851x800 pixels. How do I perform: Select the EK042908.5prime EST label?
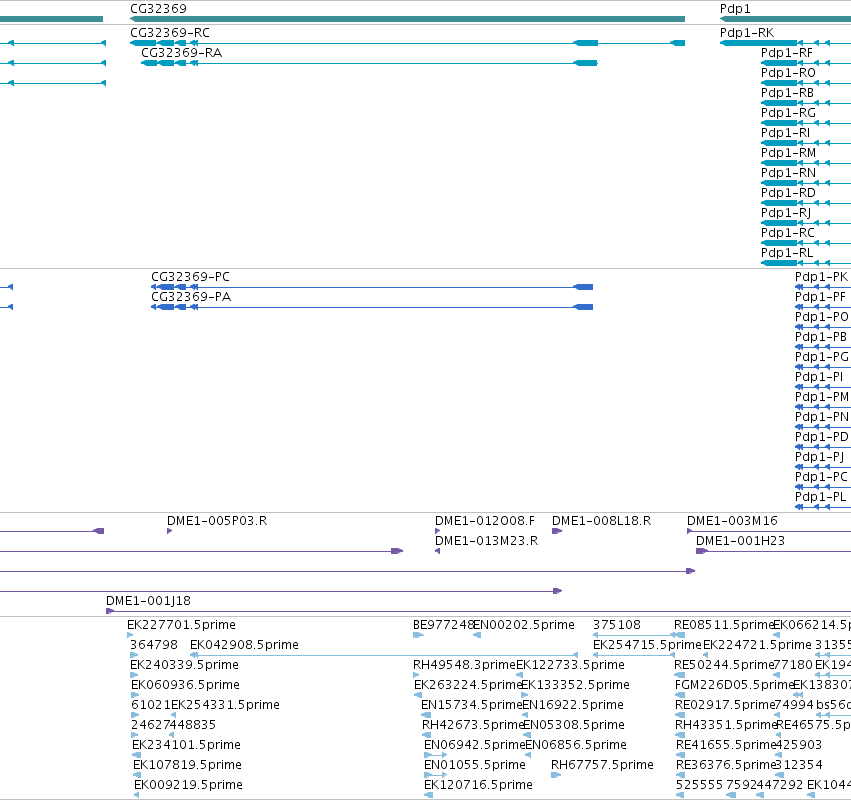(x=244, y=645)
